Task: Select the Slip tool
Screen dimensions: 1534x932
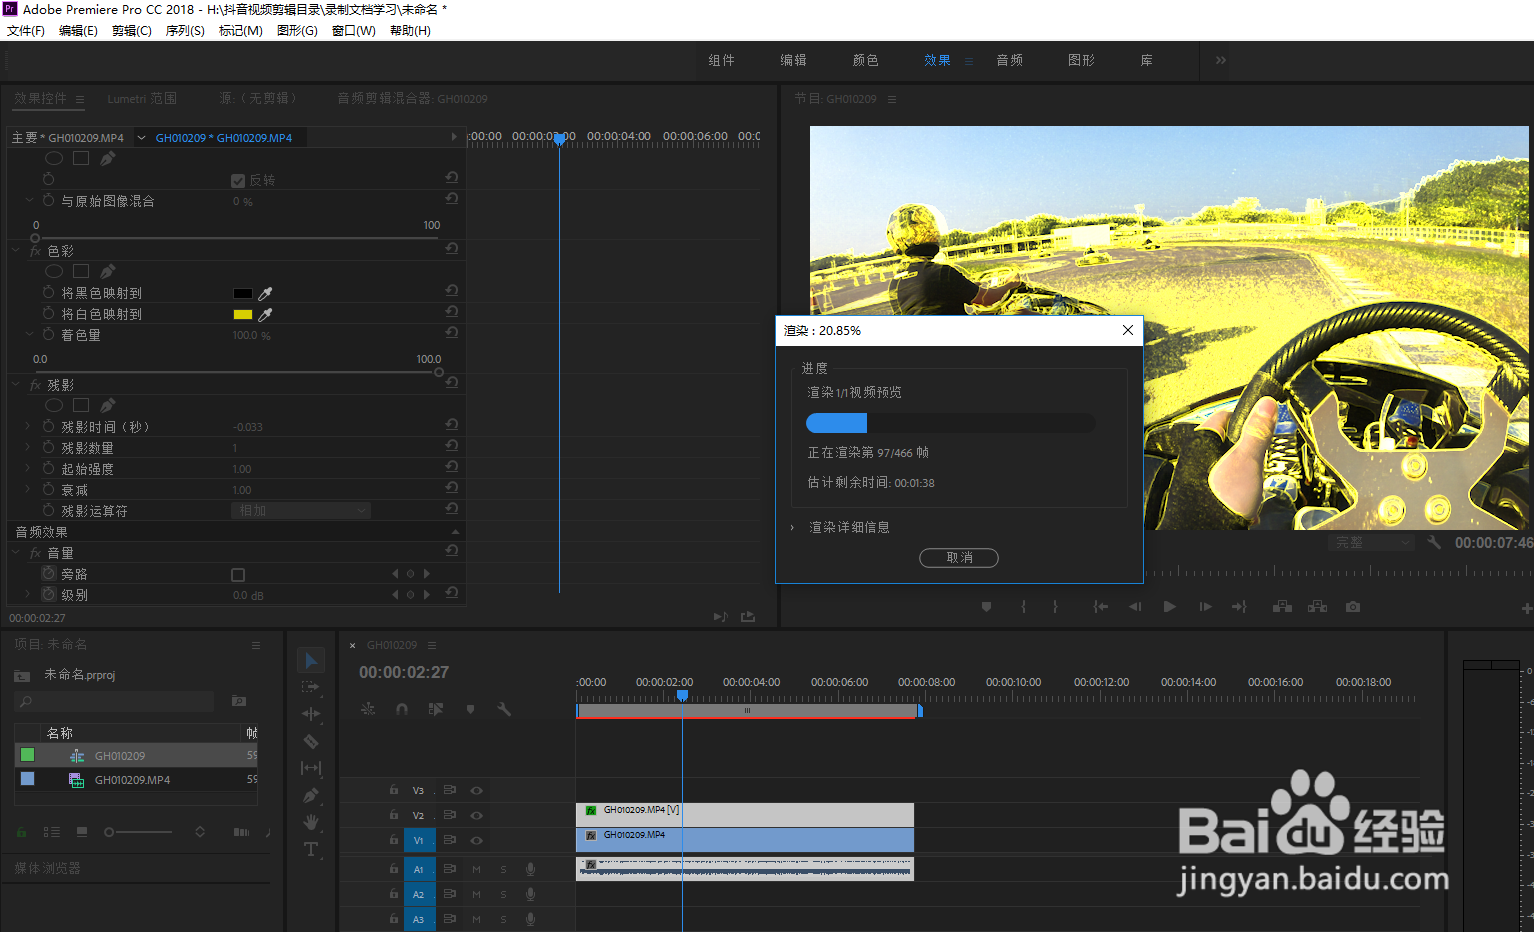Action: [x=311, y=768]
